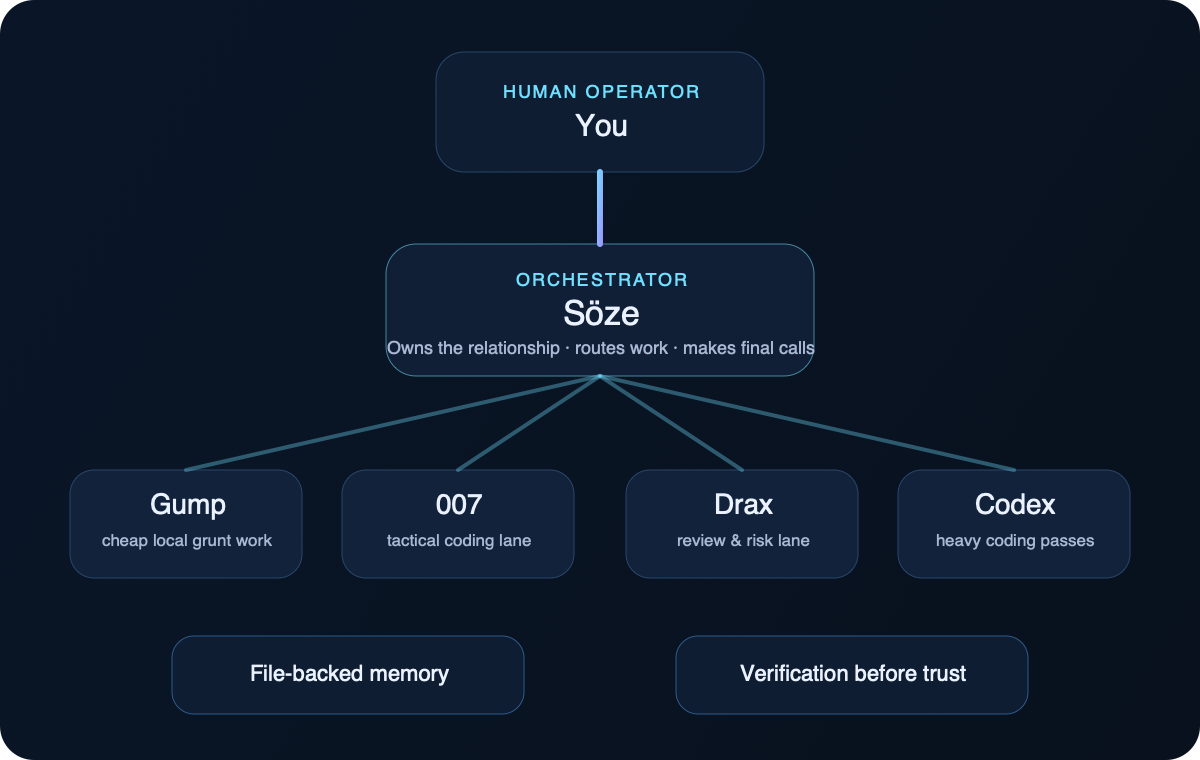Click the HUMAN OPERATOR label text

tap(600, 91)
